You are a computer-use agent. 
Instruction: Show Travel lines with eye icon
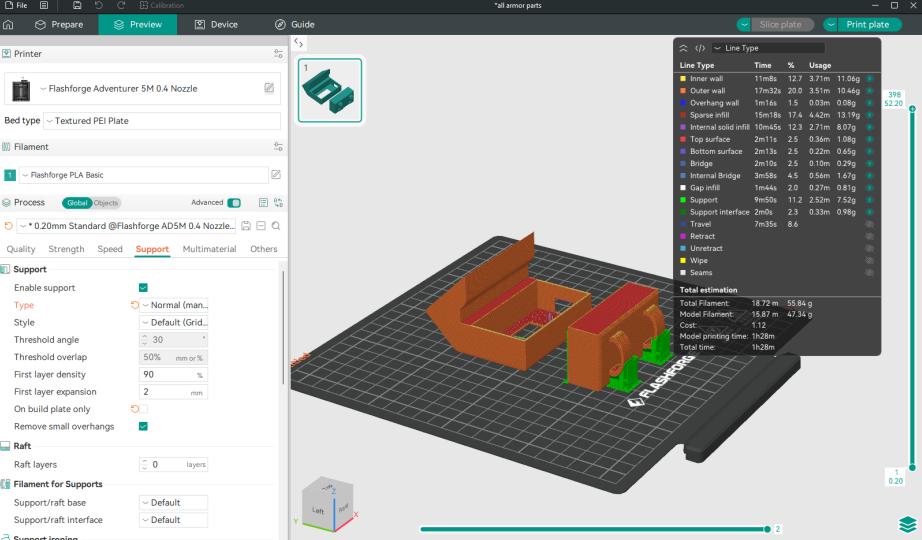coord(870,224)
